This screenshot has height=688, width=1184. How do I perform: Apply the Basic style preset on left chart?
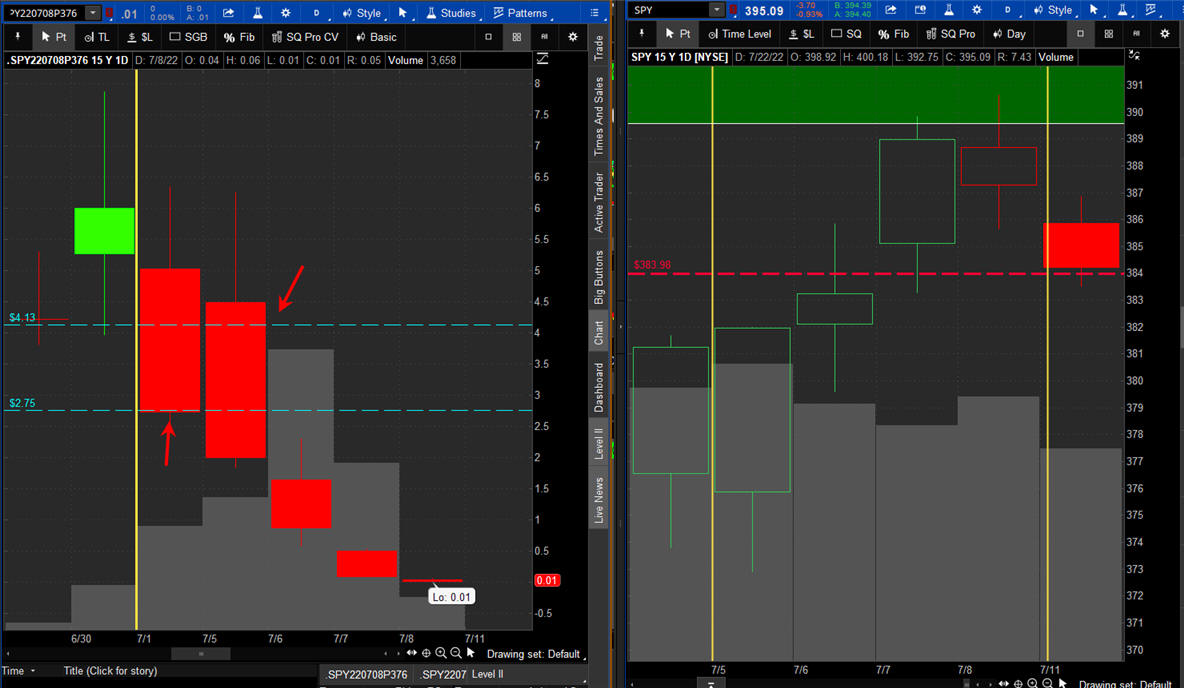click(x=376, y=36)
